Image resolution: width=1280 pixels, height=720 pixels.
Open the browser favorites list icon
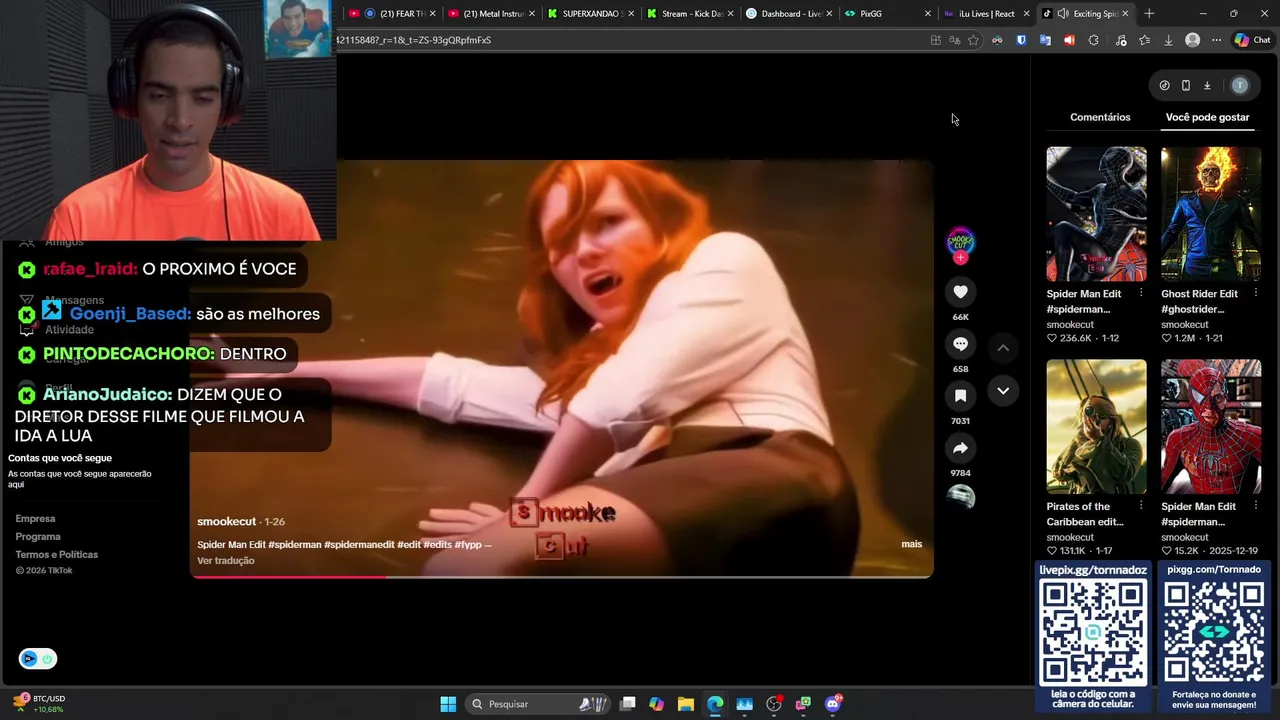pyautogui.click(x=1144, y=40)
